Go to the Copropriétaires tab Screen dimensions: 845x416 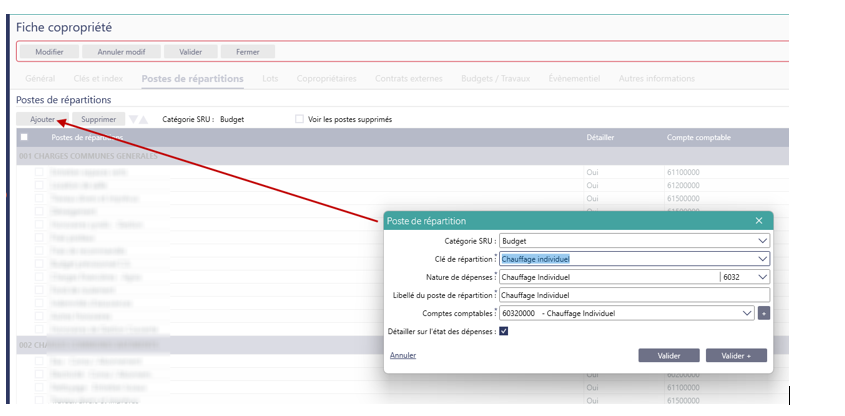click(x=326, y=79)
